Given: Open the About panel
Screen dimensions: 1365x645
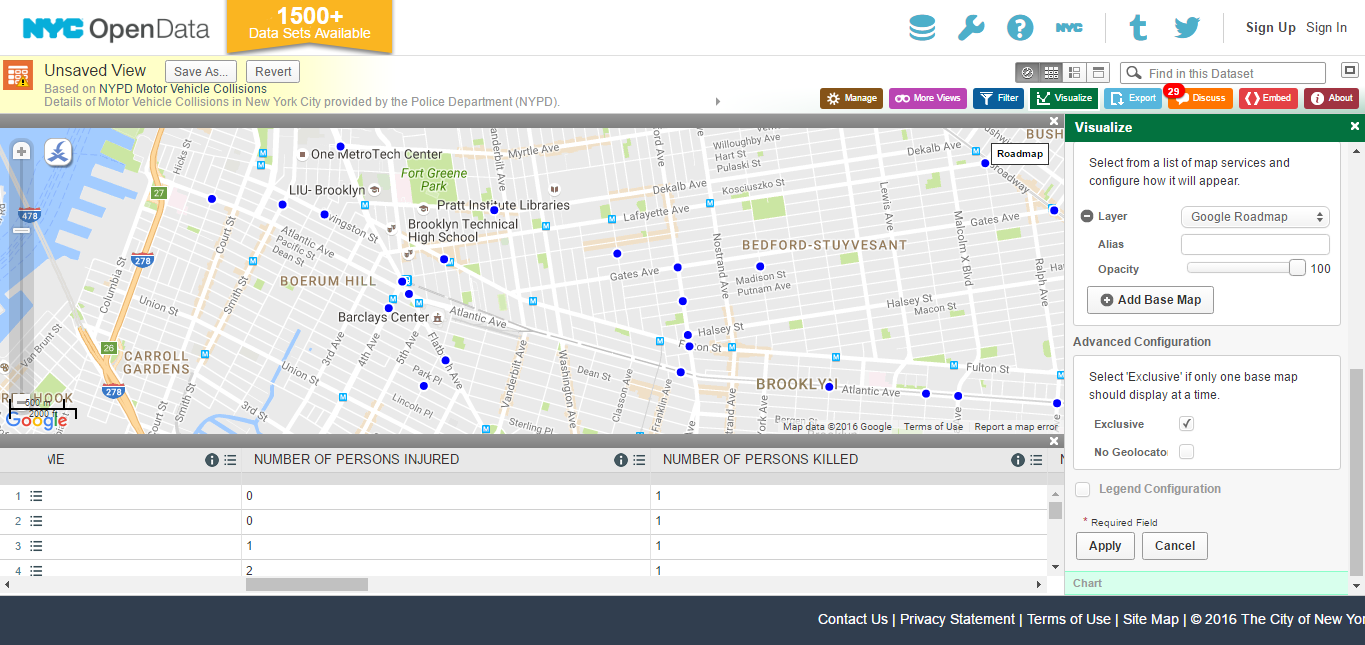Looking at the screenshot, I should (x=1330, y=98).
